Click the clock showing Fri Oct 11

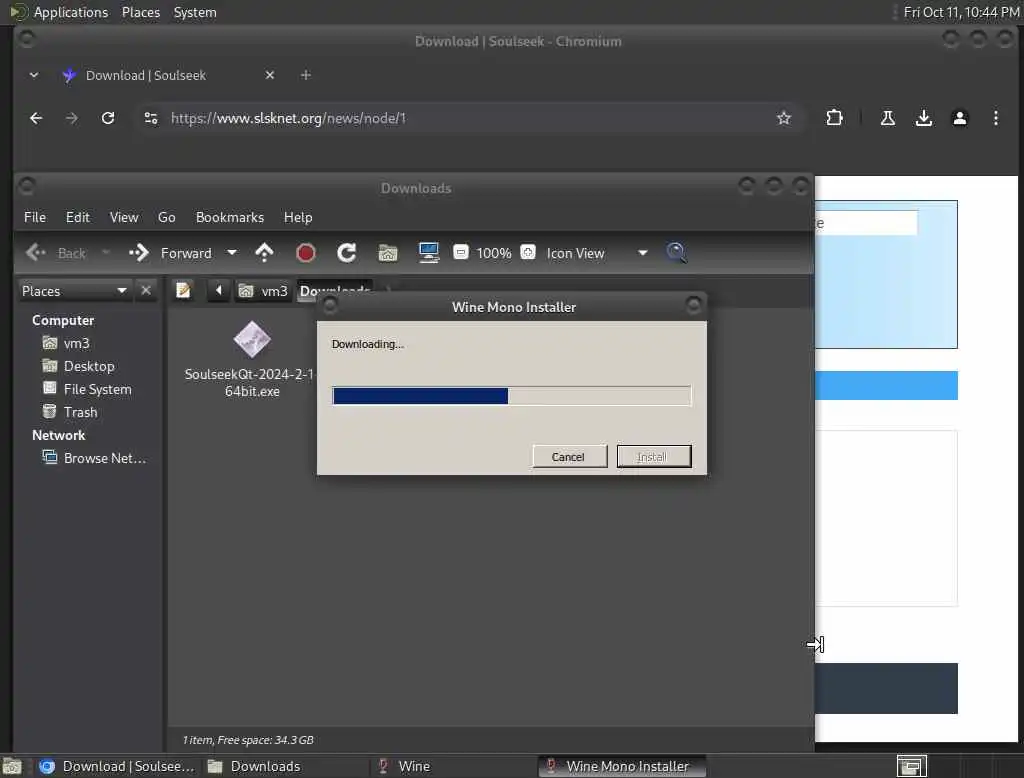(961, 12)
